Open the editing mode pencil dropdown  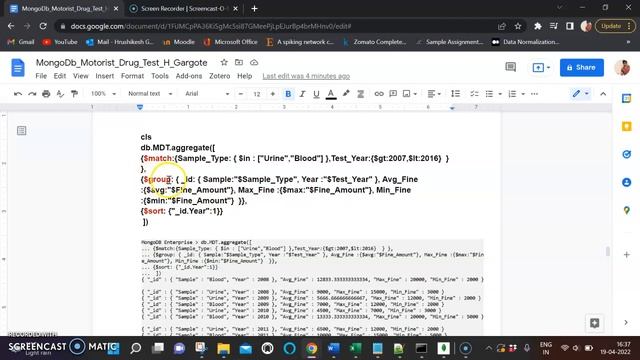(x=580, y=94)
